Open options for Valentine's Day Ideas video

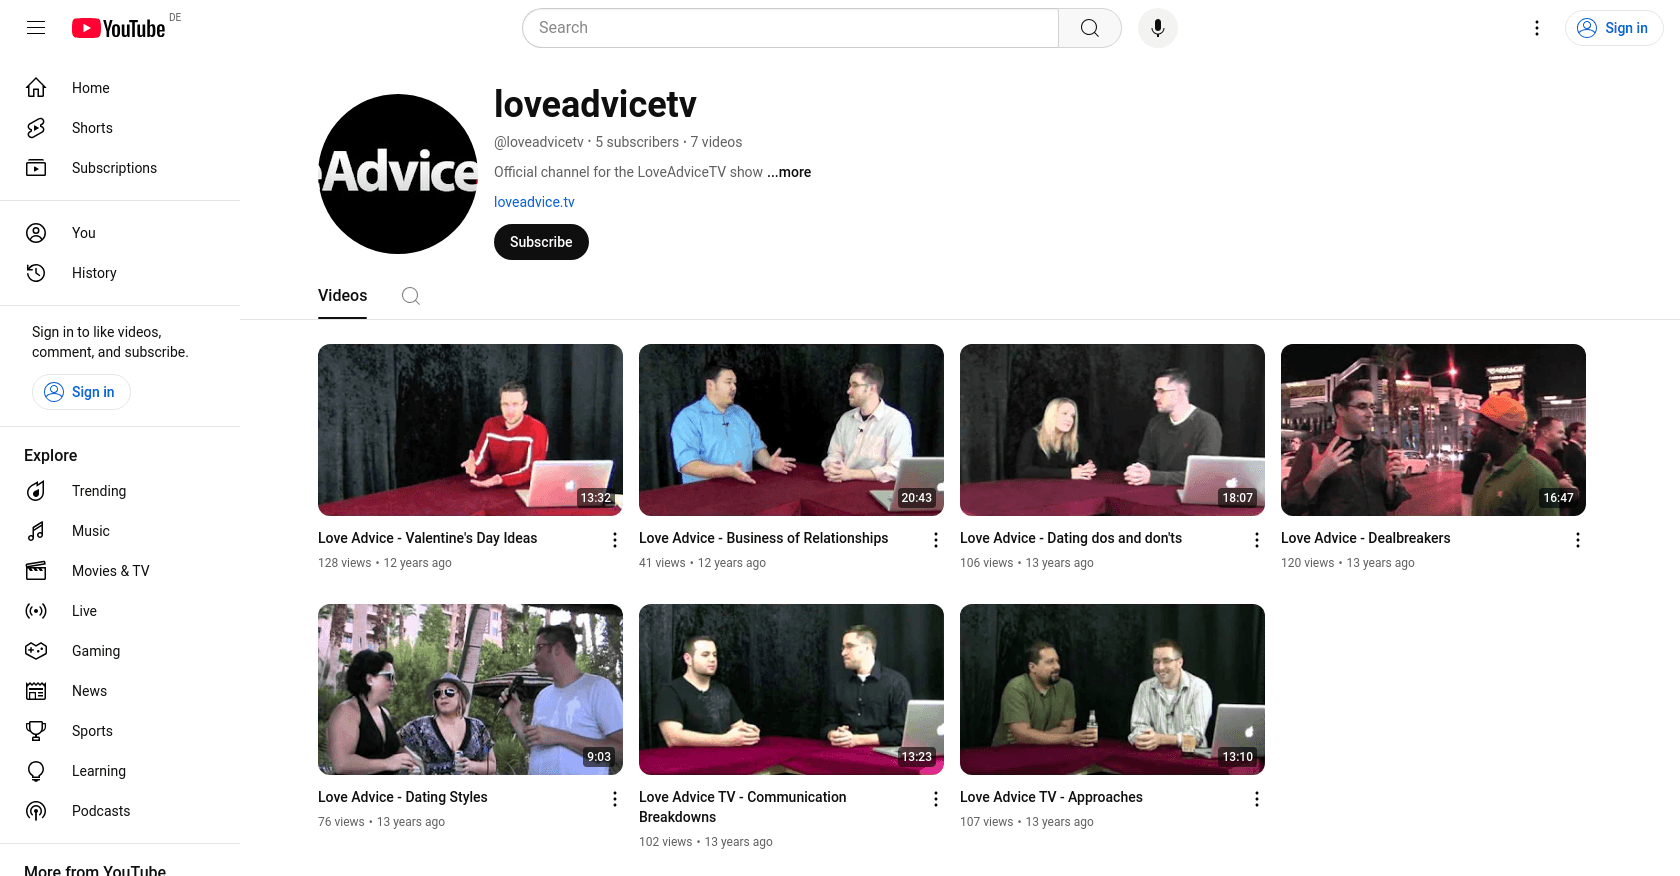pos(615,540)
